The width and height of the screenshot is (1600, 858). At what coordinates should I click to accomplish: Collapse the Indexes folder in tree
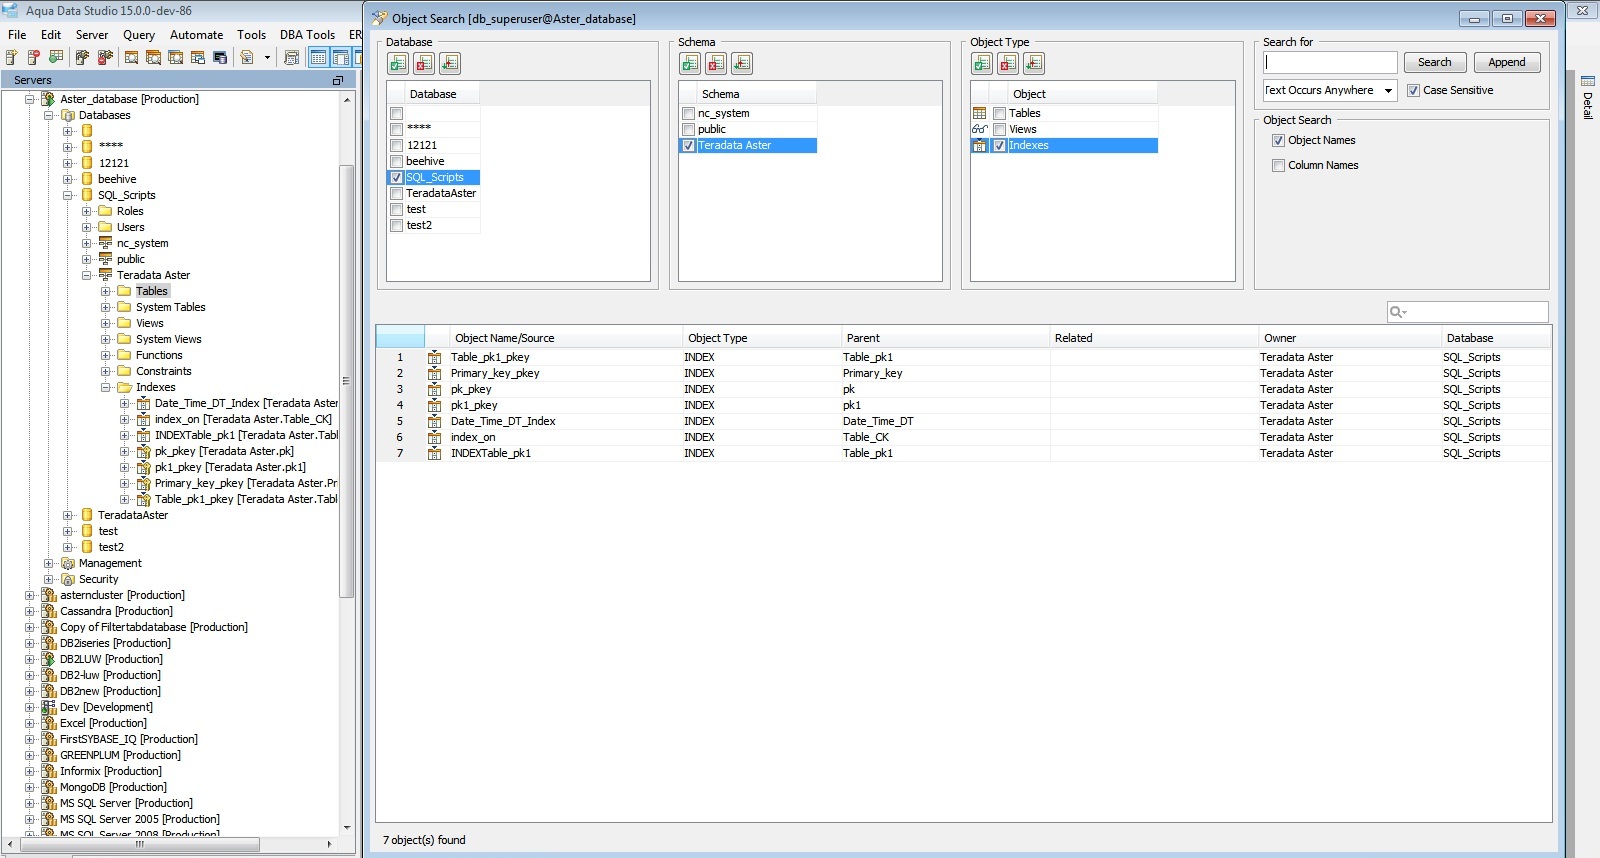click(106, 387)
